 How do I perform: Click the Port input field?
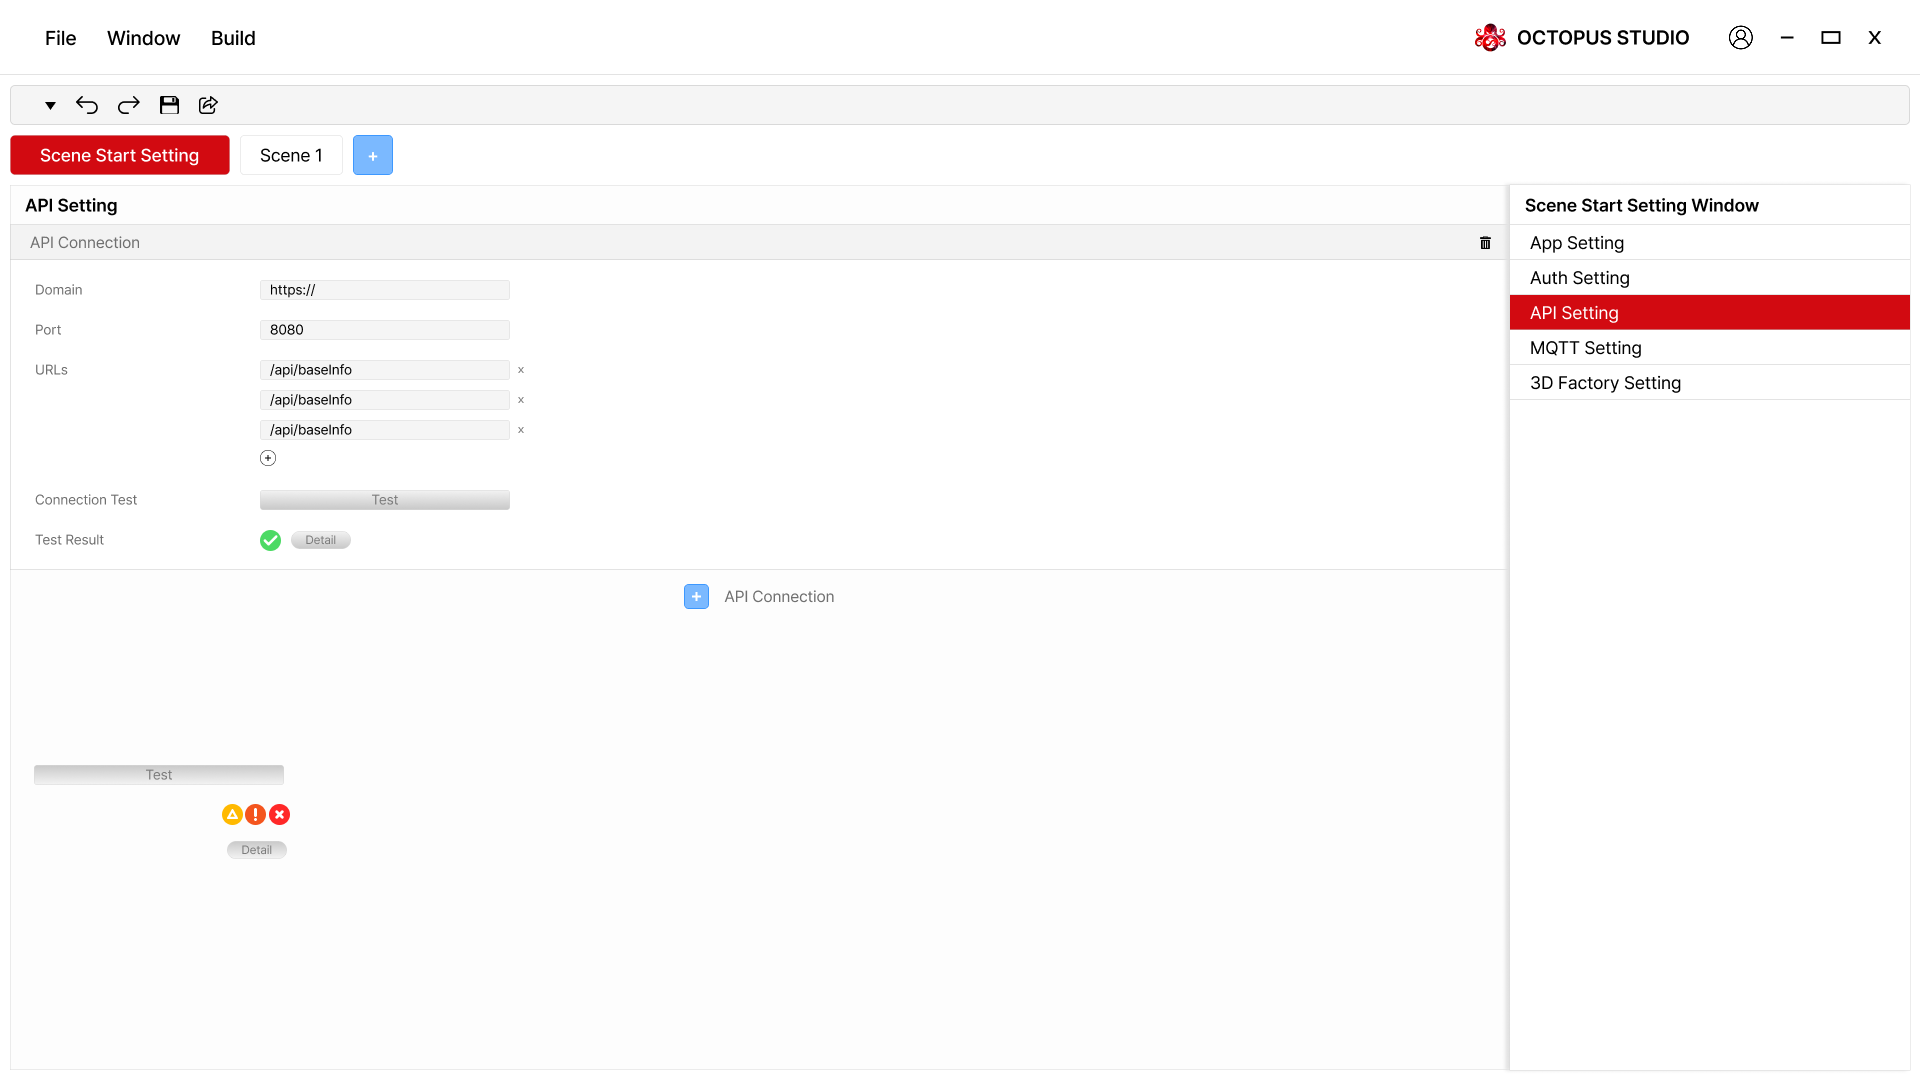(384, 330)
